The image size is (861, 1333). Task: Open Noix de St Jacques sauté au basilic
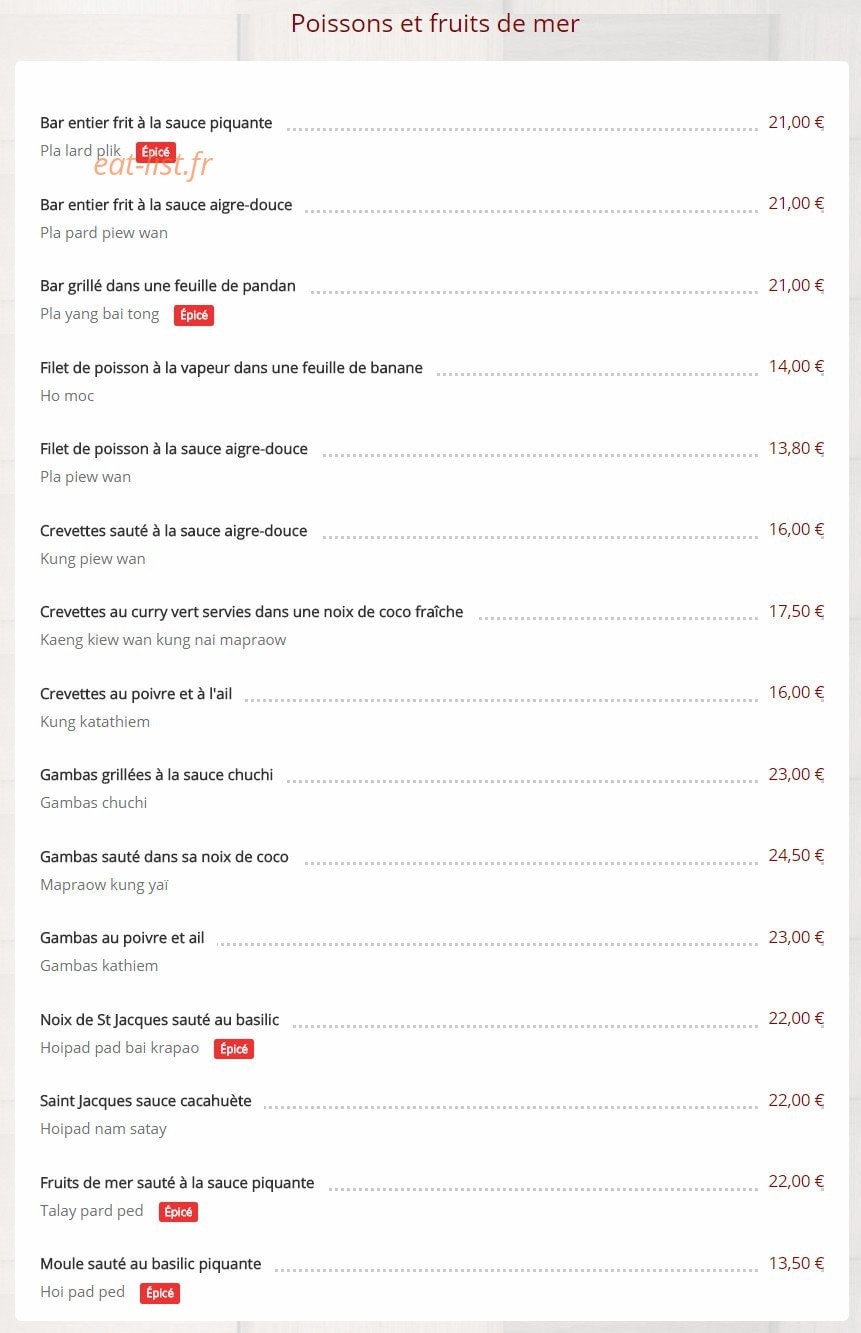[160, 1020]
